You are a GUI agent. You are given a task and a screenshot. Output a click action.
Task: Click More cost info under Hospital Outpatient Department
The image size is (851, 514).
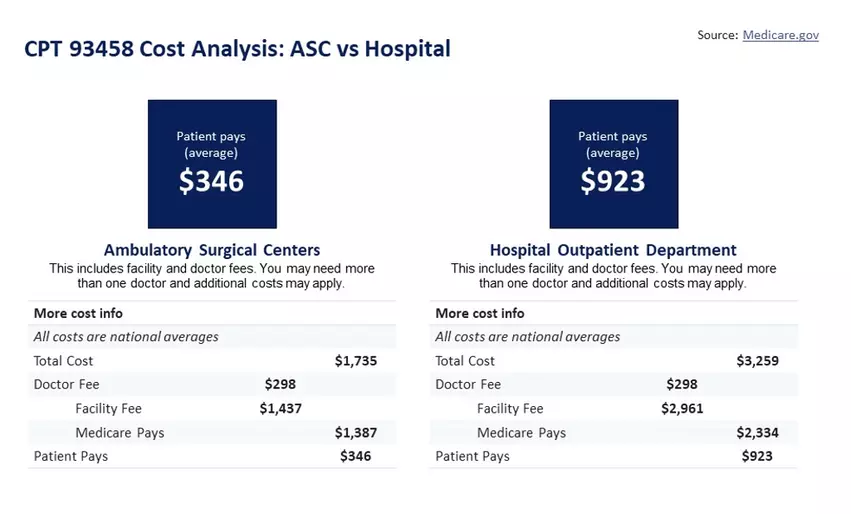[480, 313]
